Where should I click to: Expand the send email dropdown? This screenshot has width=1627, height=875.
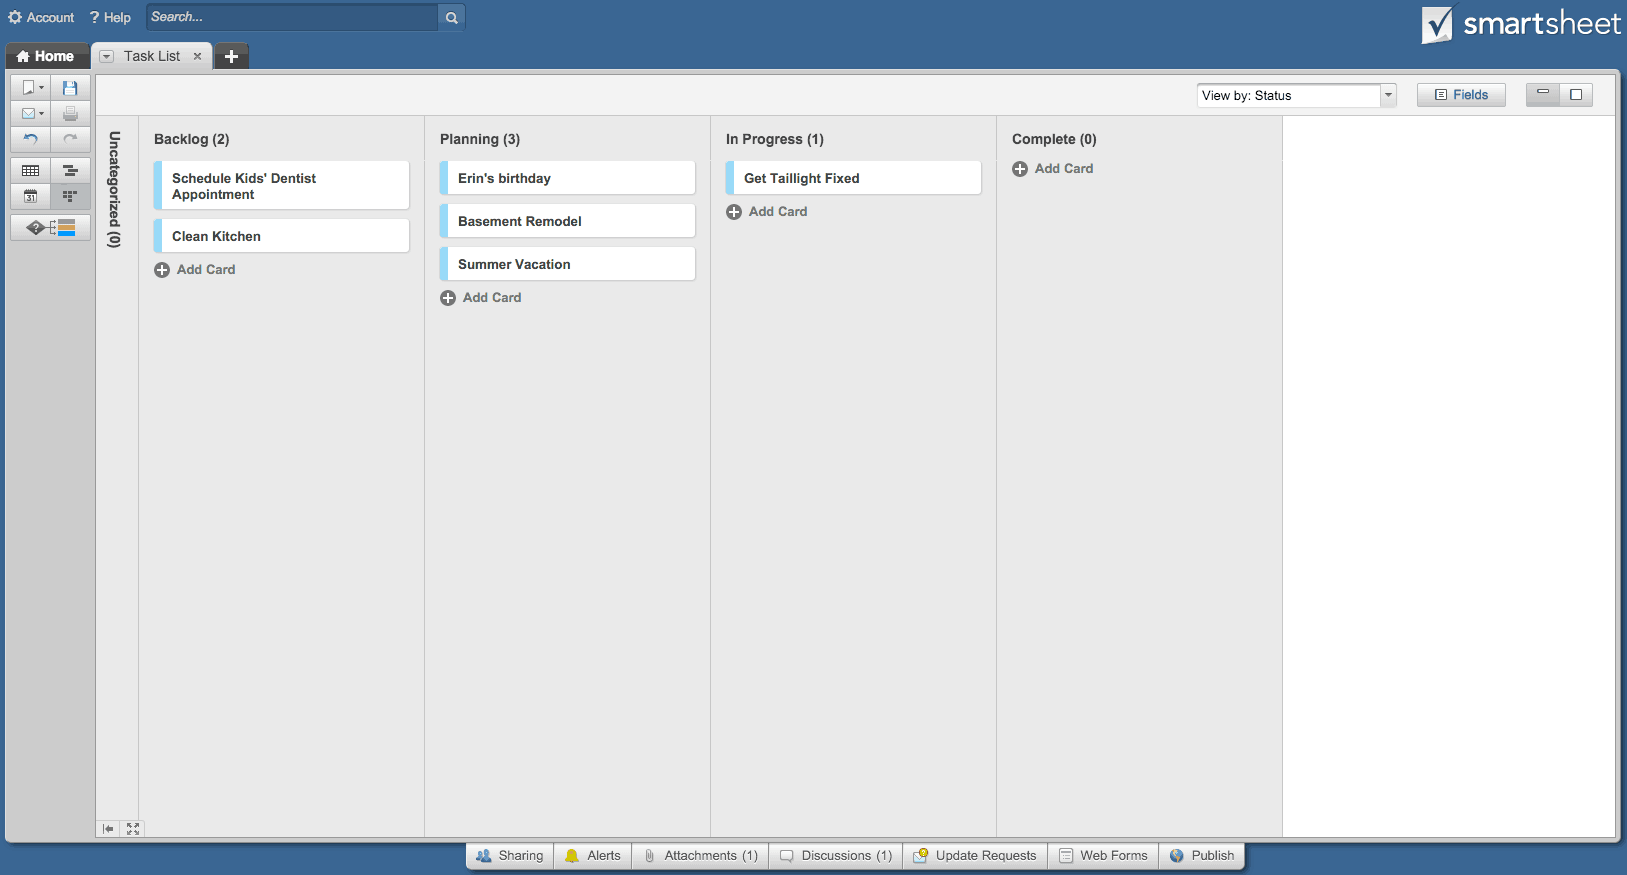pyautogui.click(x=41, y=114)
